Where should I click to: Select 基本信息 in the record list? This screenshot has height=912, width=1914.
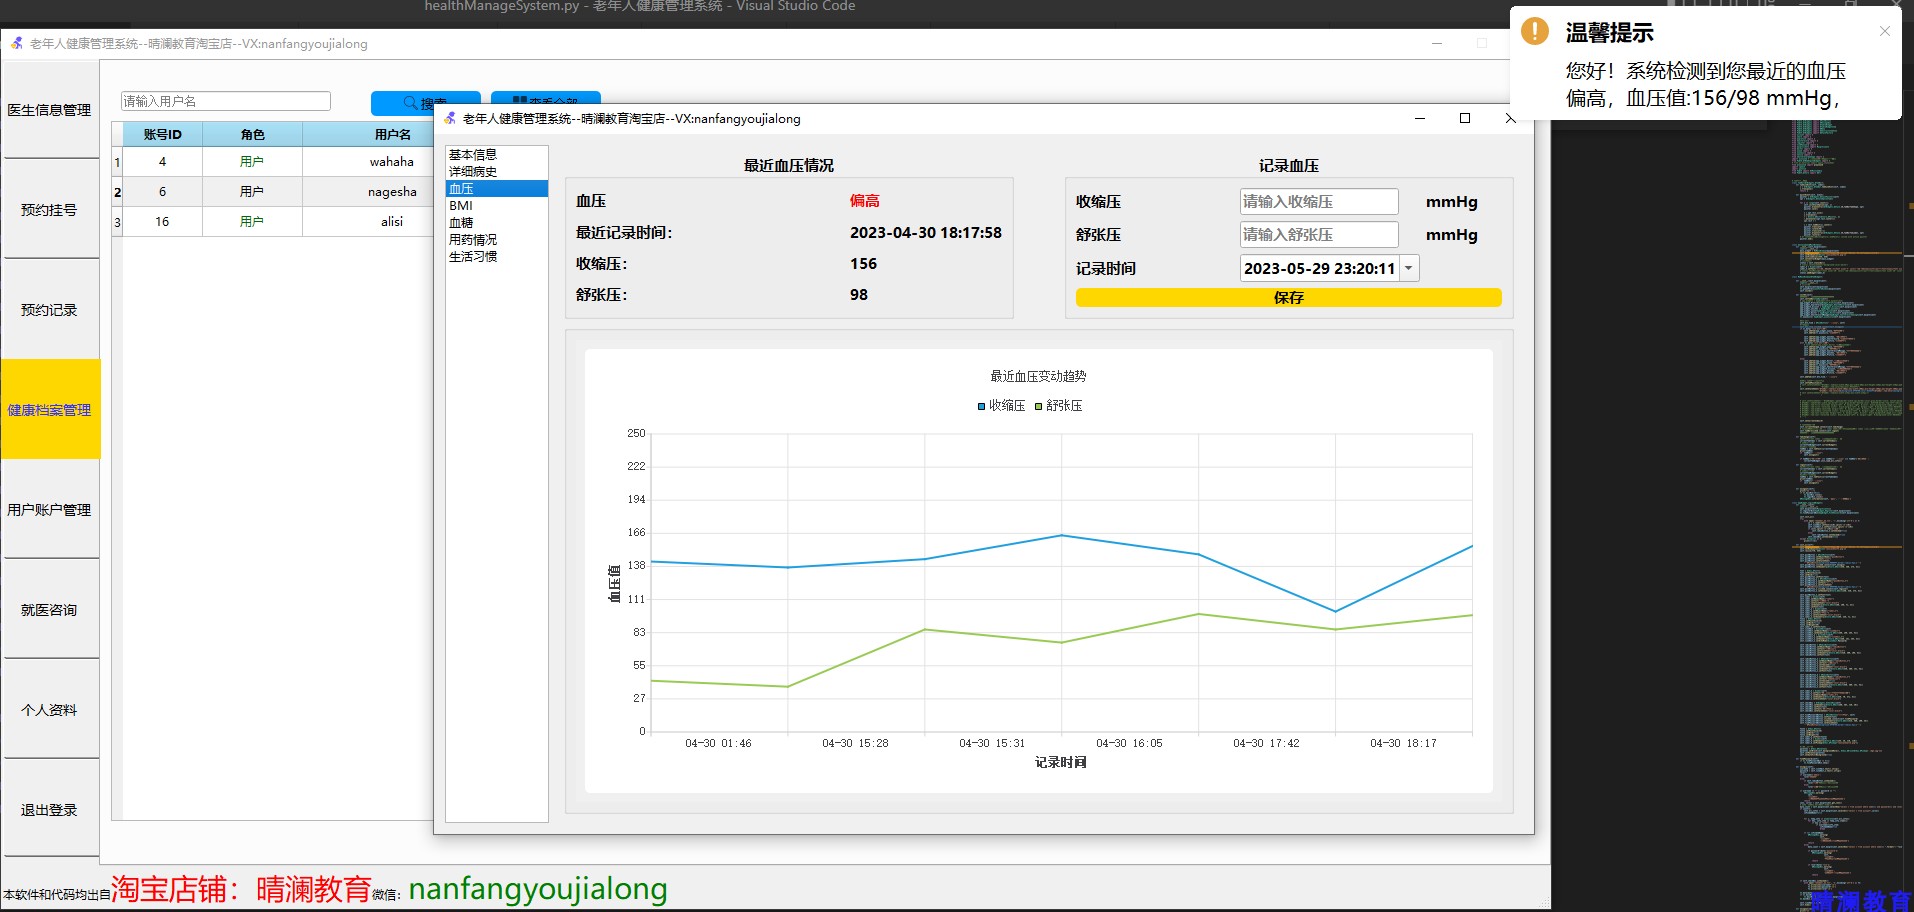pyautogui.click(x=496, y=154)
